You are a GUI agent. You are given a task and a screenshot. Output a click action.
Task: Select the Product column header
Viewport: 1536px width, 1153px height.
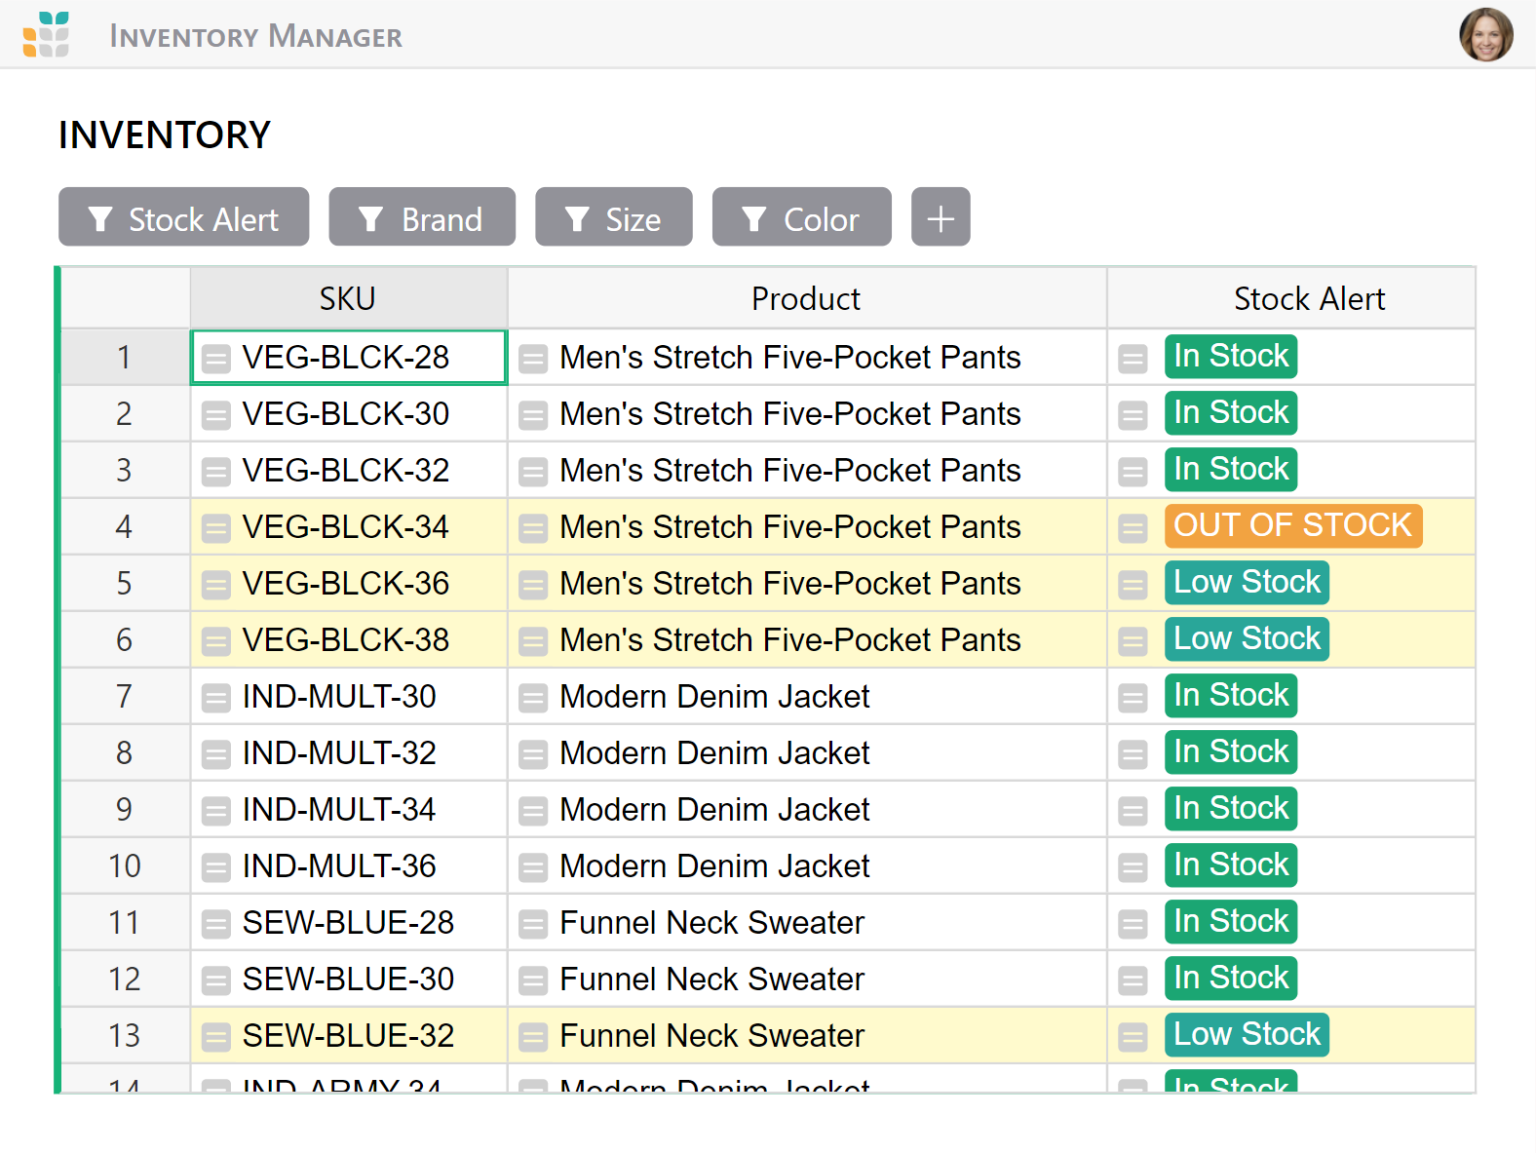805,297
